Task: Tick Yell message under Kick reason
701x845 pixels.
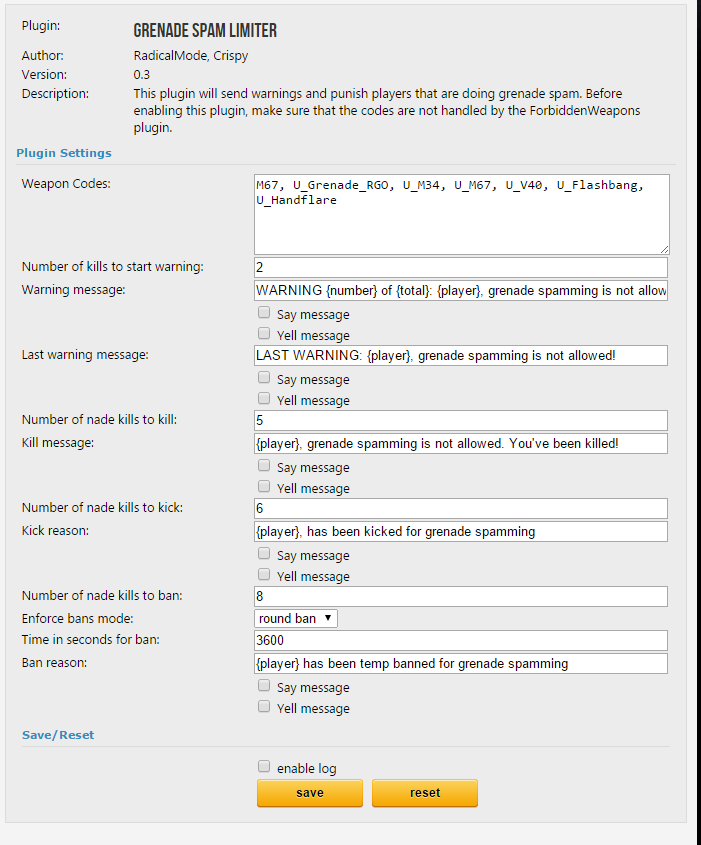Action: 264,576
